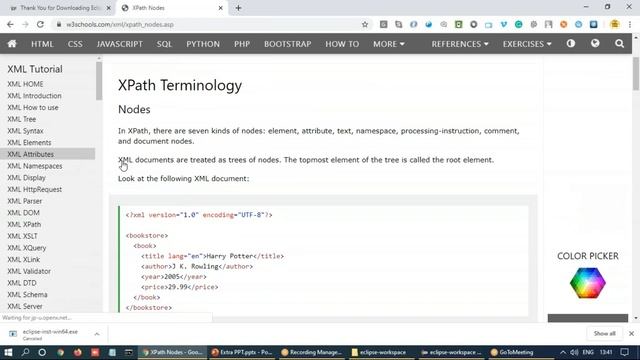This screenshot has height=360, width=640.
Task: Open the PYTHON menu item
Action: pos(203,44)
